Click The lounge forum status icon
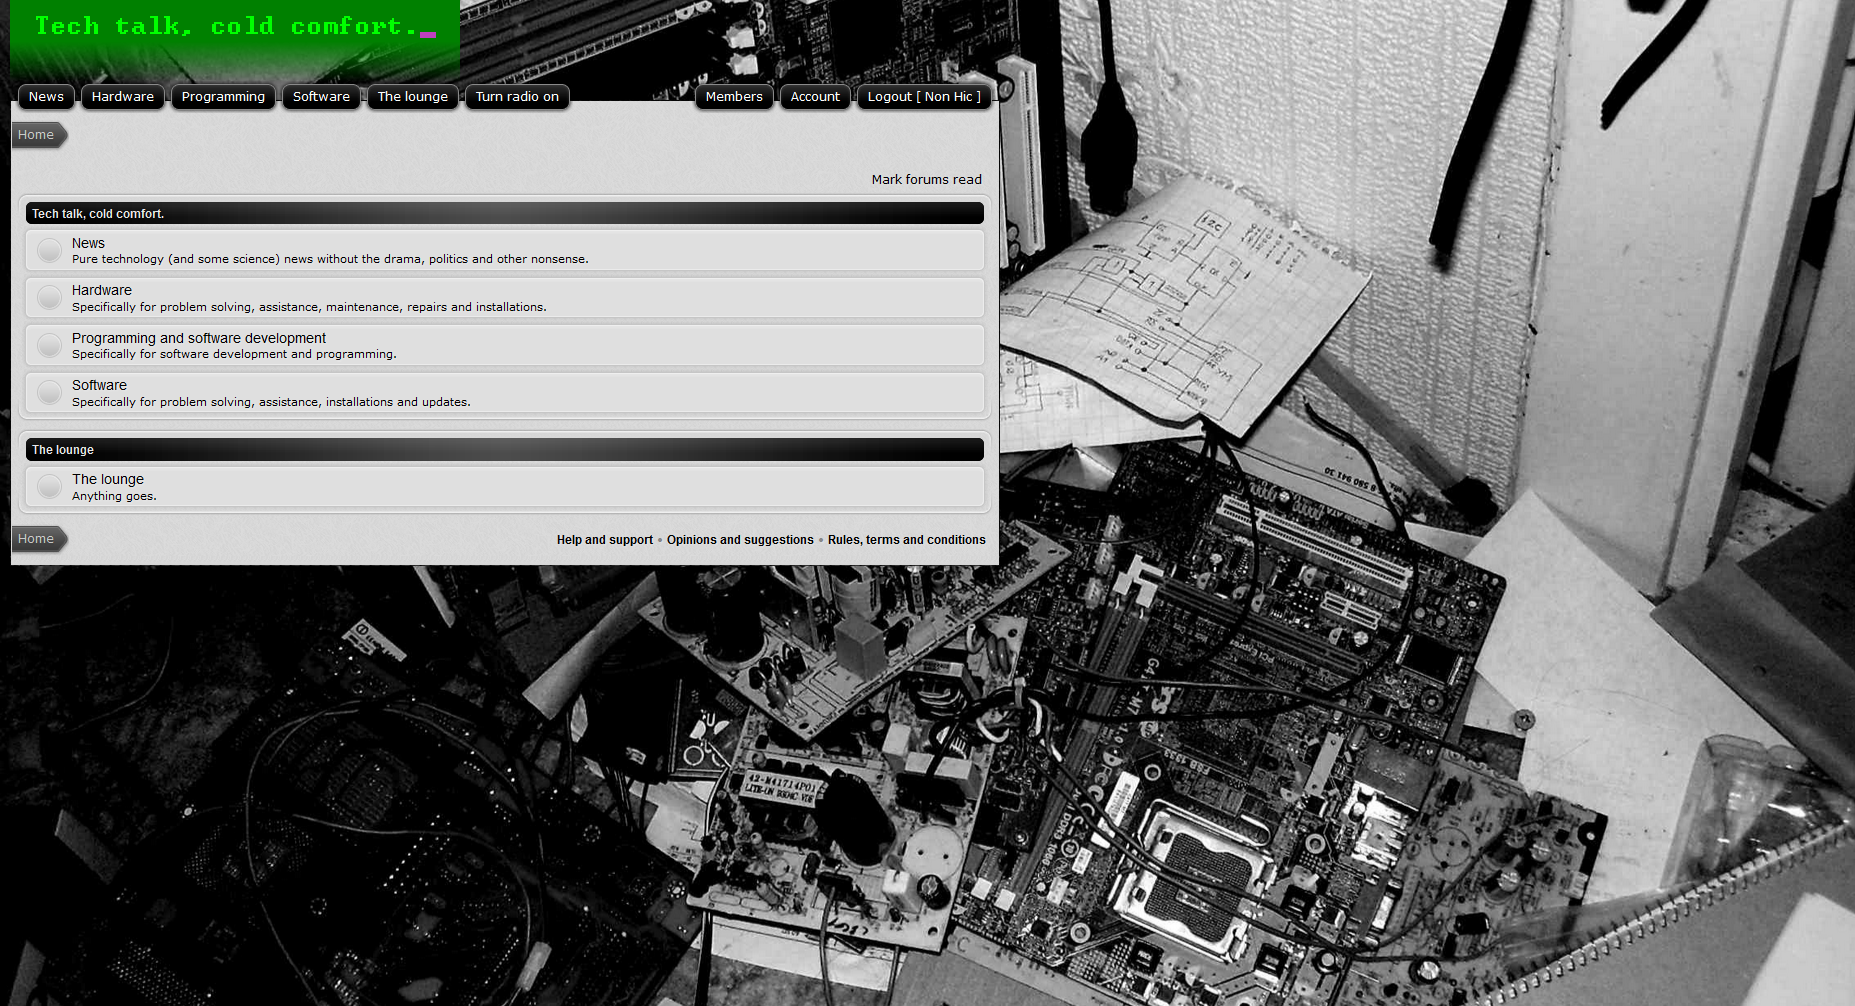The image size is (1855, 1006). 49,487
